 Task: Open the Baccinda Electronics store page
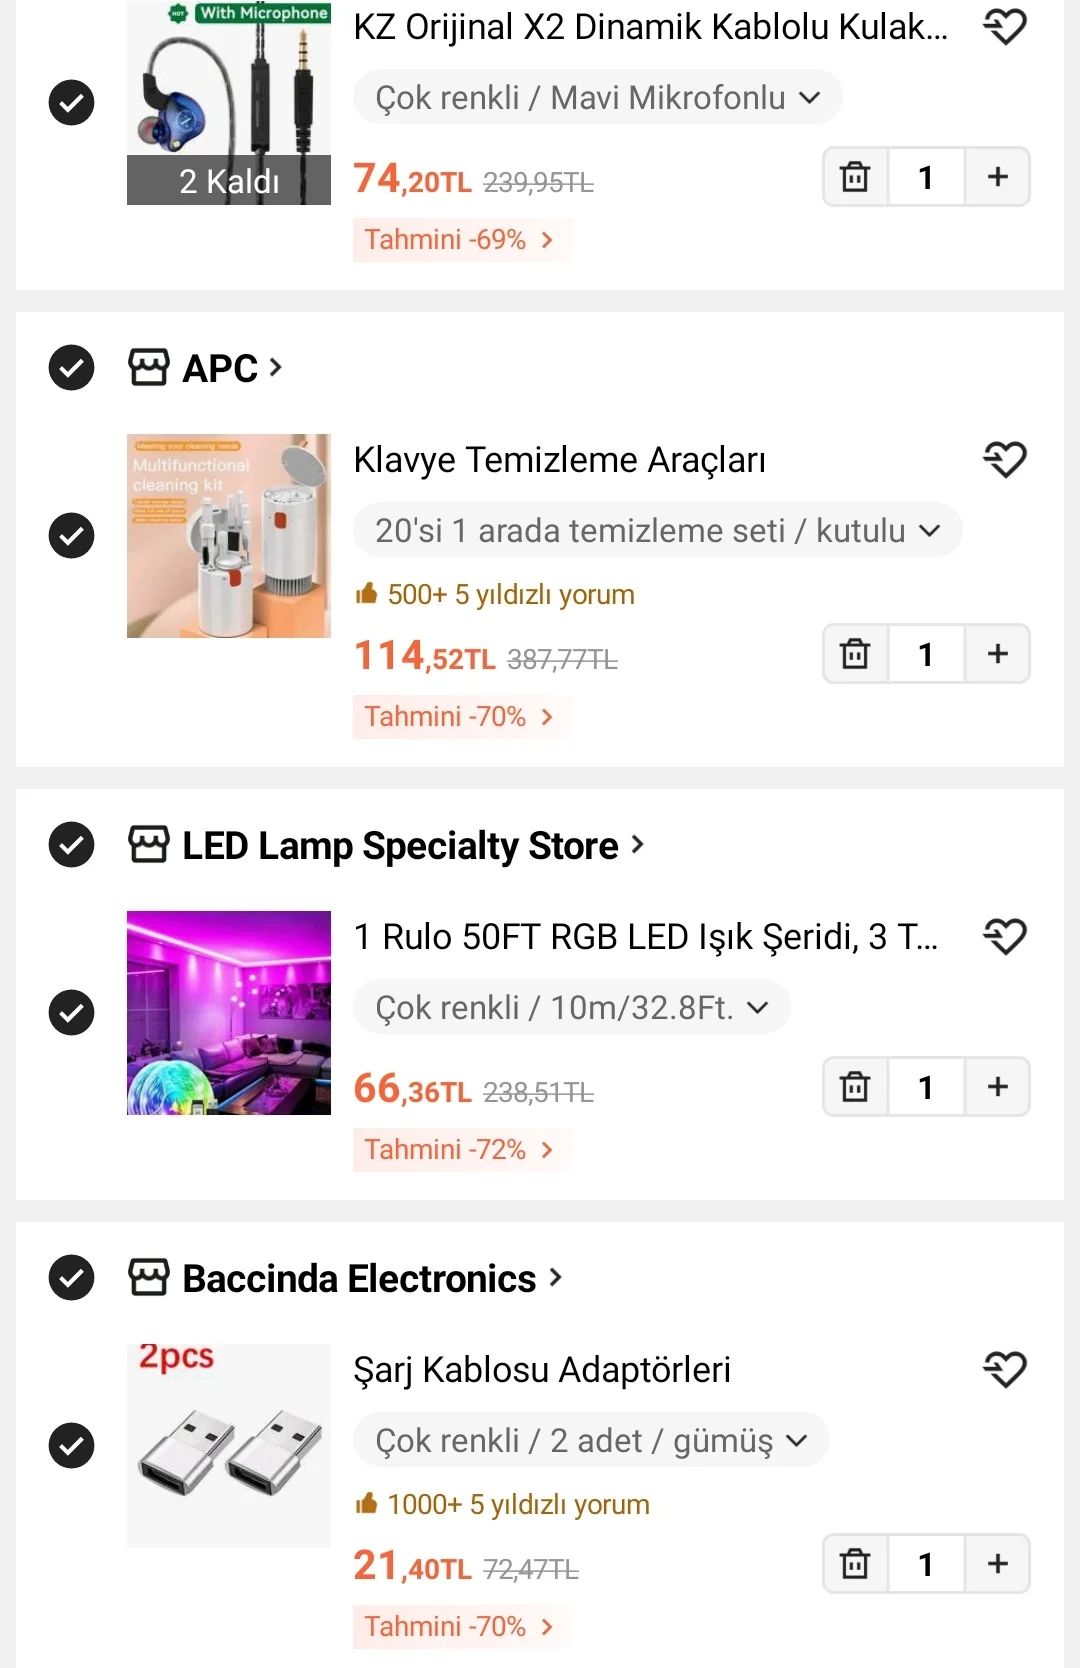(360, 1278)
